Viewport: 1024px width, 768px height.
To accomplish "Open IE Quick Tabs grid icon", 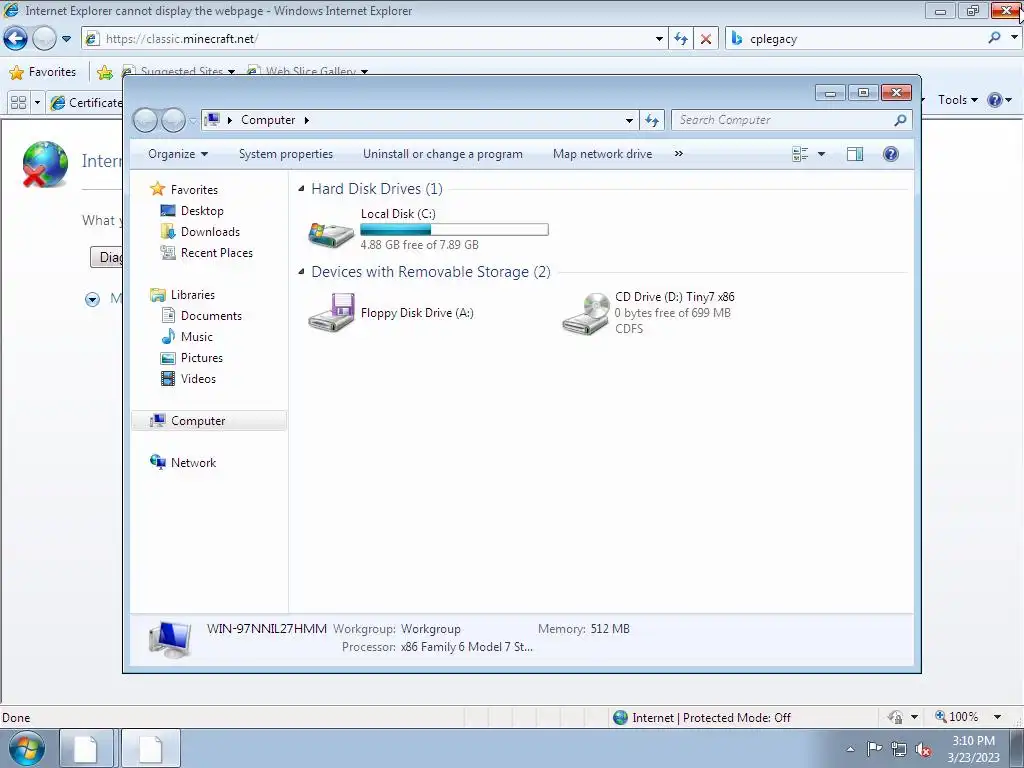I will tap(19, 103).
